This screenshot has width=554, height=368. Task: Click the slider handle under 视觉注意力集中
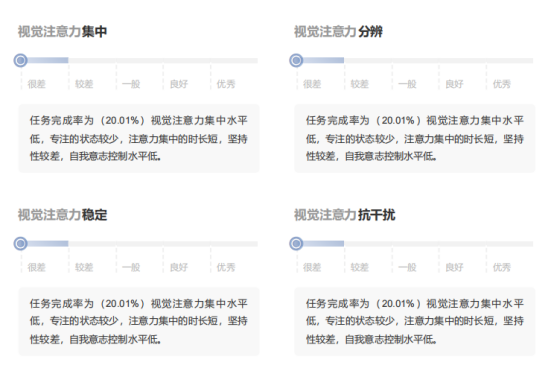pos(20,60)
